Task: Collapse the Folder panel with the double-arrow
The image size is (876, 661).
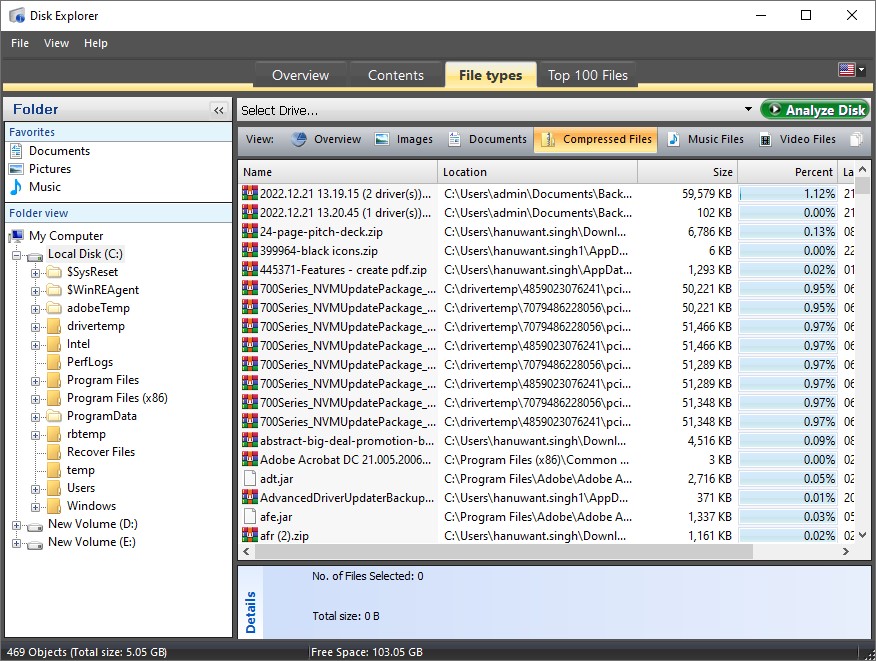Action: point(219,109)
